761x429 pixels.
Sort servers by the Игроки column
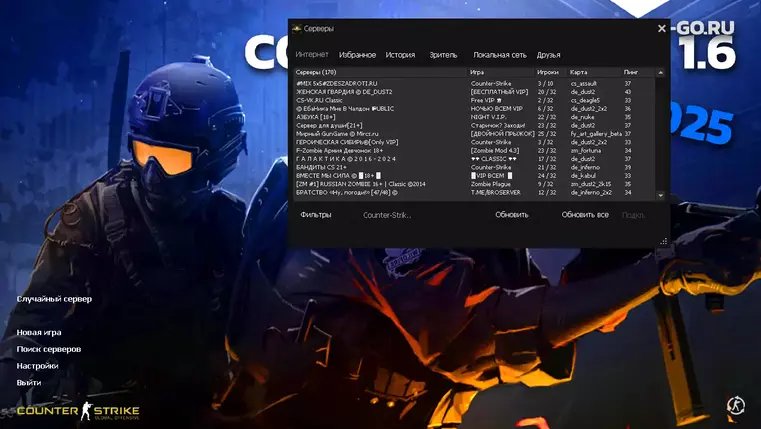pyautogui.click(x=551, y=72)
